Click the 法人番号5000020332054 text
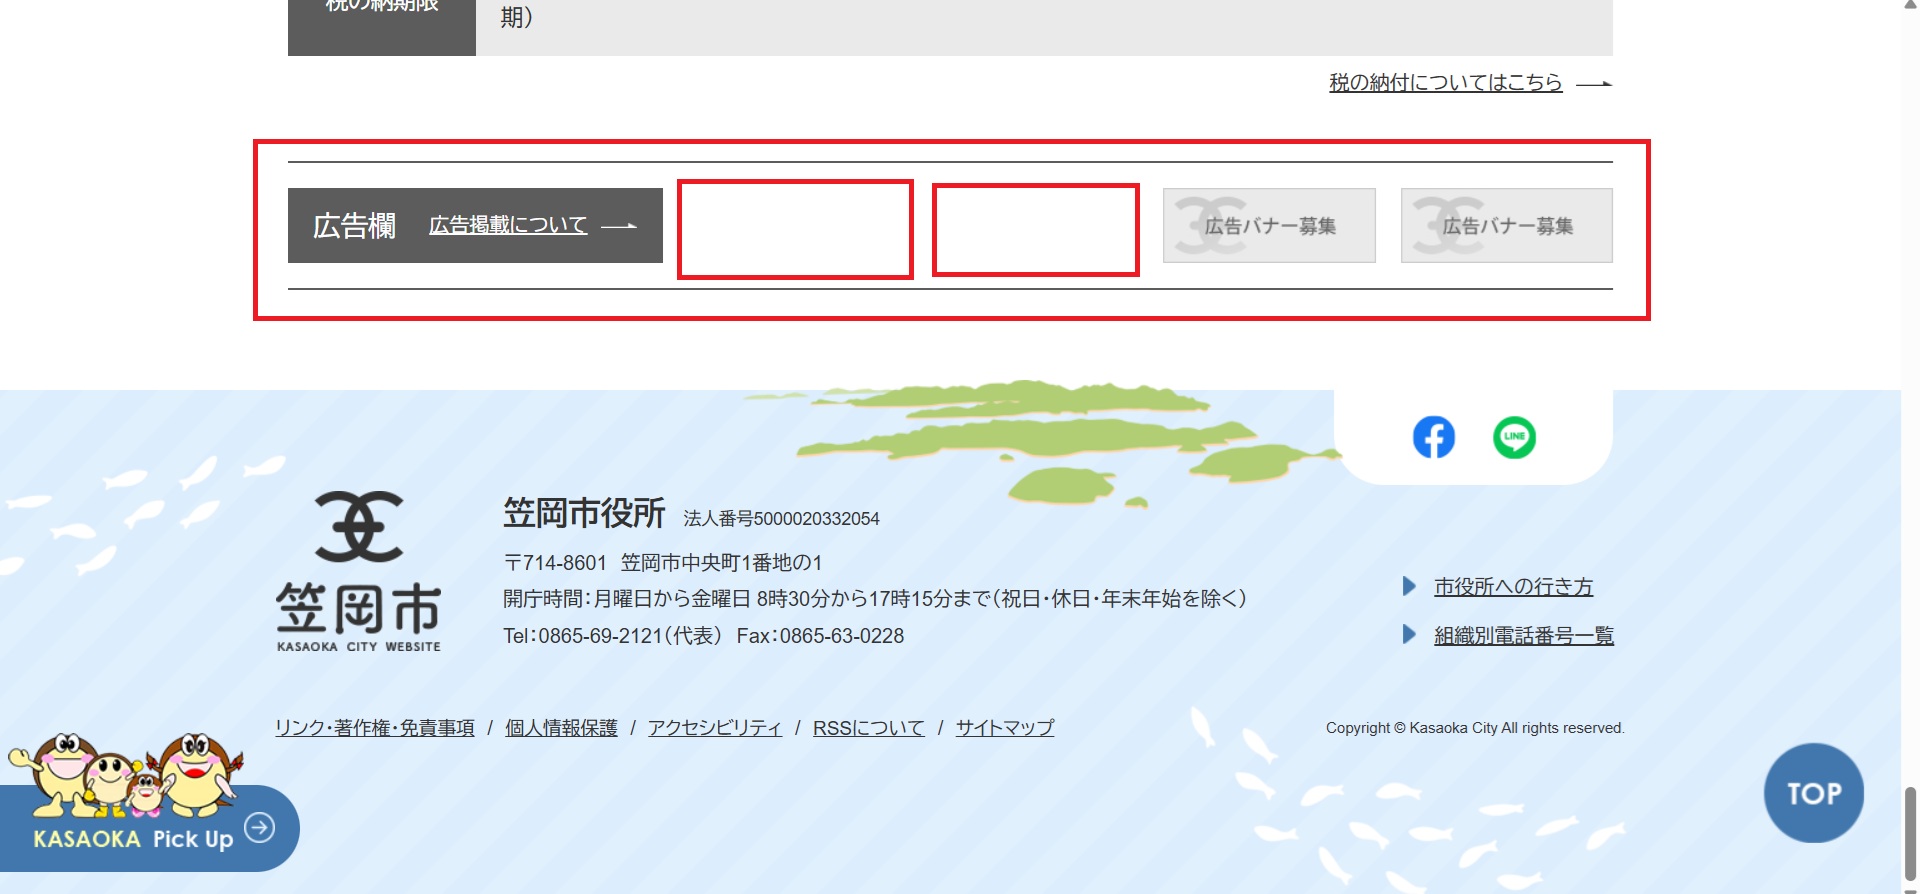 point(782,518)
